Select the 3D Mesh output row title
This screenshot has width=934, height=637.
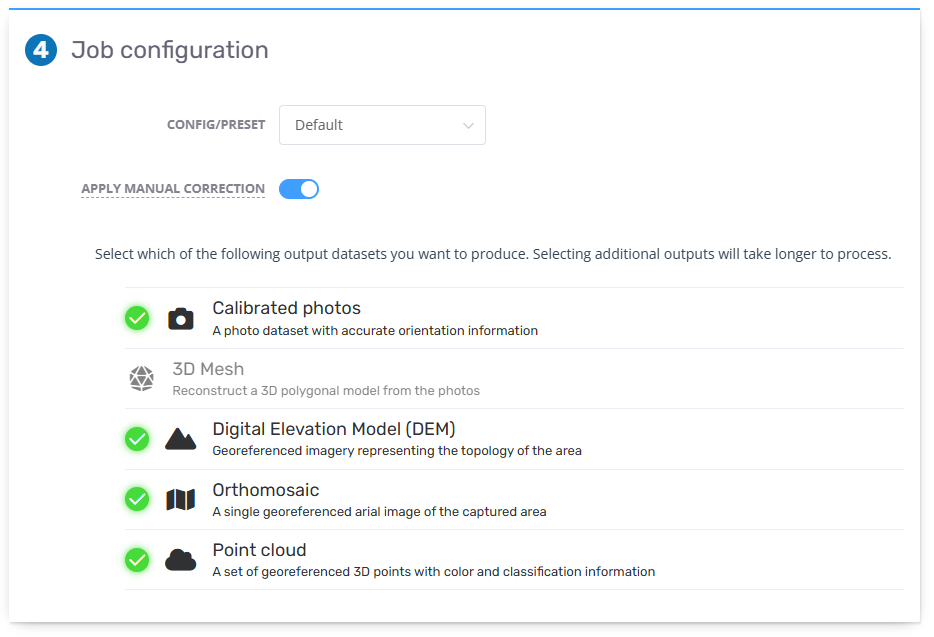[208, 369]
